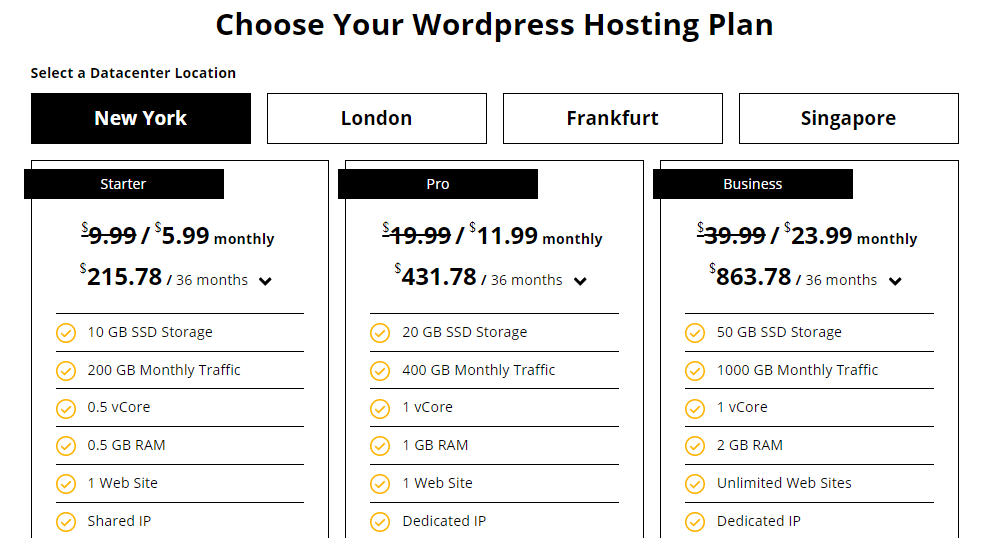Open Pro plan 36 months billing dropdown

[580, 281]
